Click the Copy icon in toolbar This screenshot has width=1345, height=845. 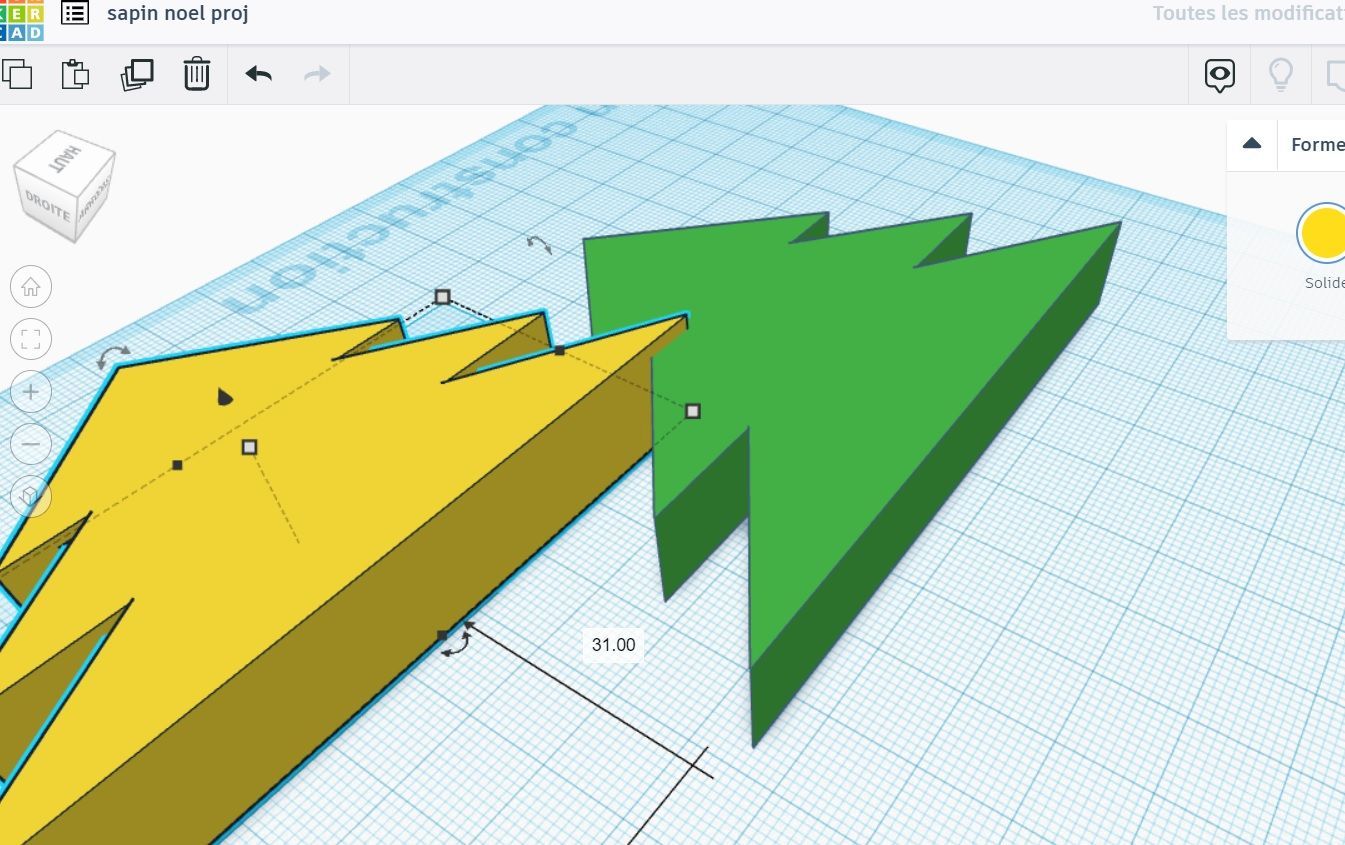click(16, 74)
